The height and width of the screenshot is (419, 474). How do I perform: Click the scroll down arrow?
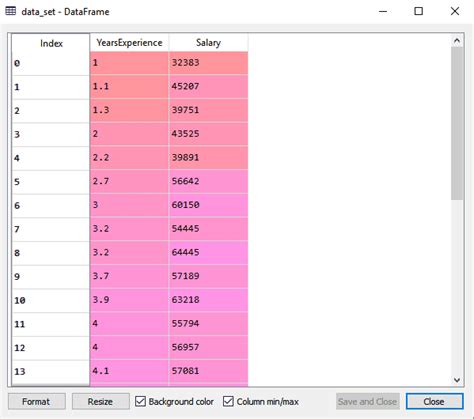(x=457, y=380)
